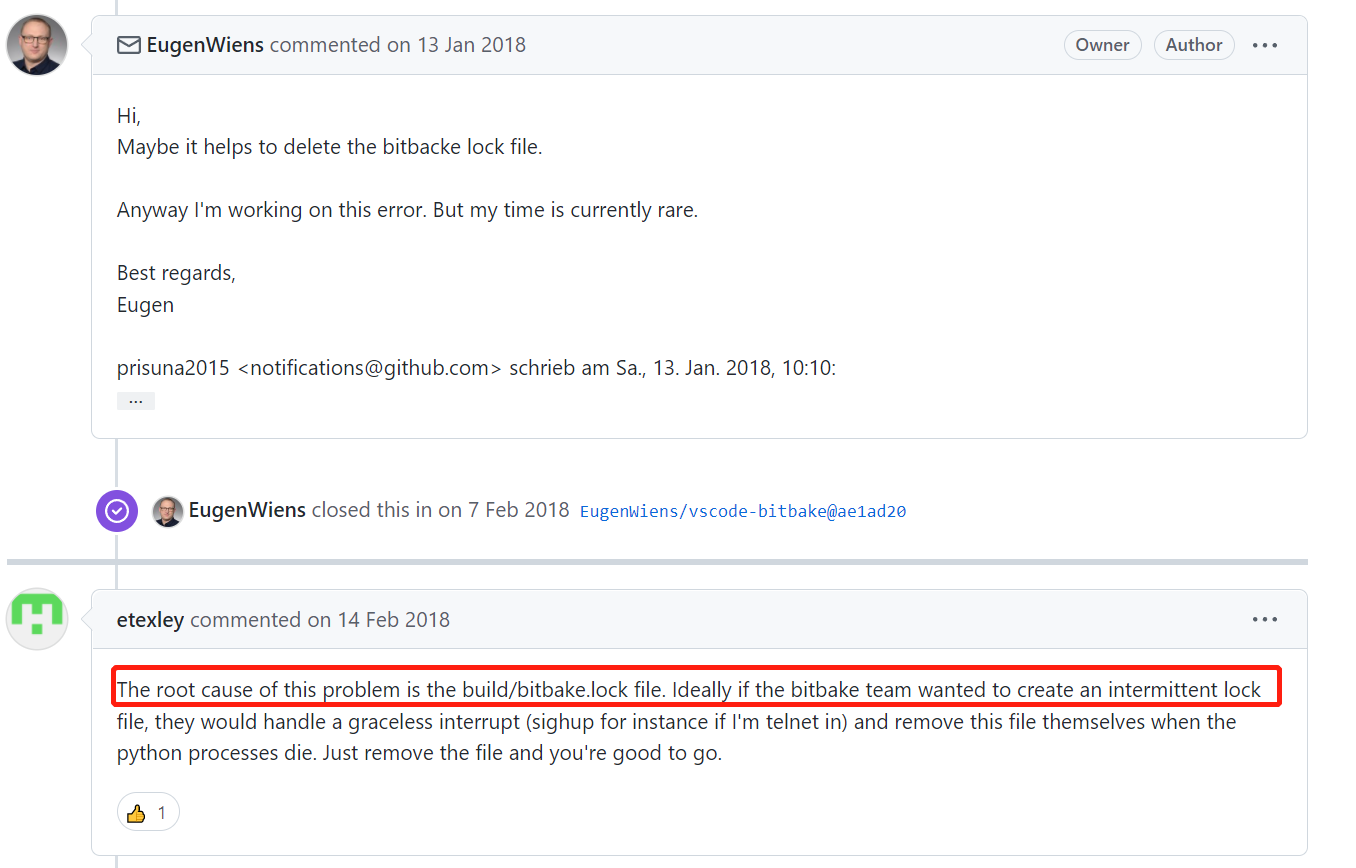Reveal the trimmed prisuna2015 quoted message

(x=135, y=399)
